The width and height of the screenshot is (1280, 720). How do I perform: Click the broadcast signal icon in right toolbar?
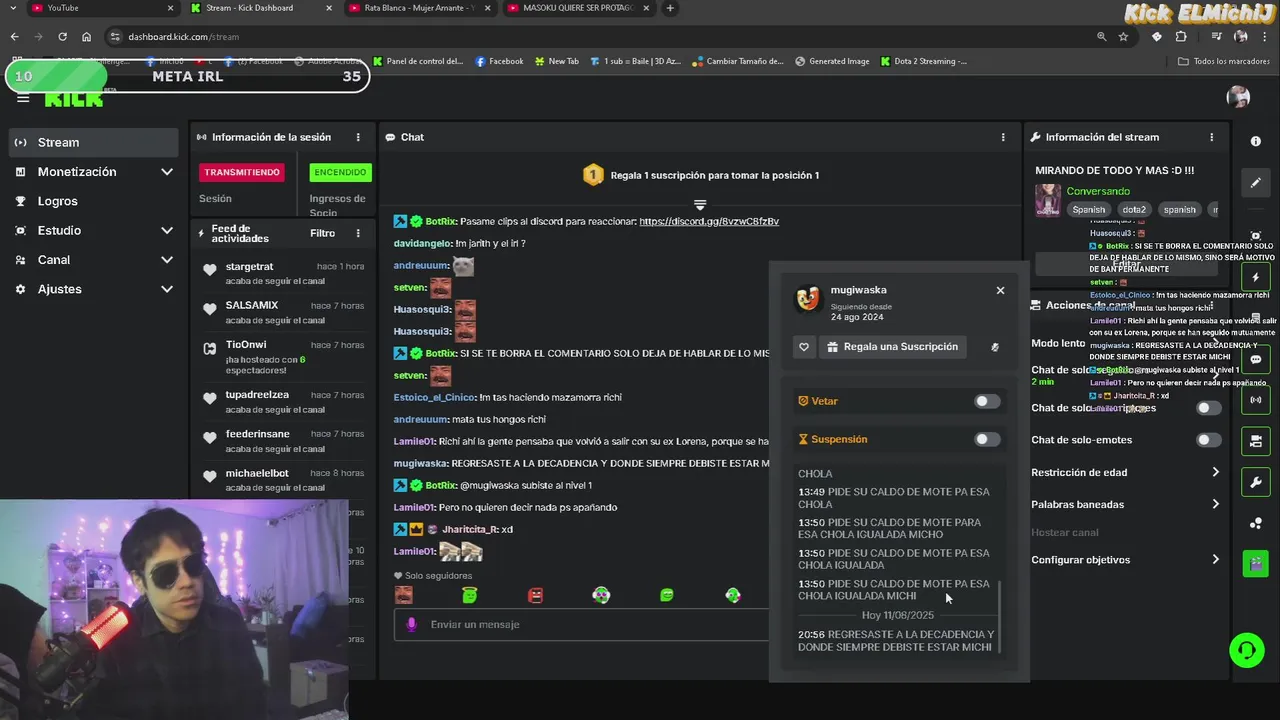tap(1256, 400)
